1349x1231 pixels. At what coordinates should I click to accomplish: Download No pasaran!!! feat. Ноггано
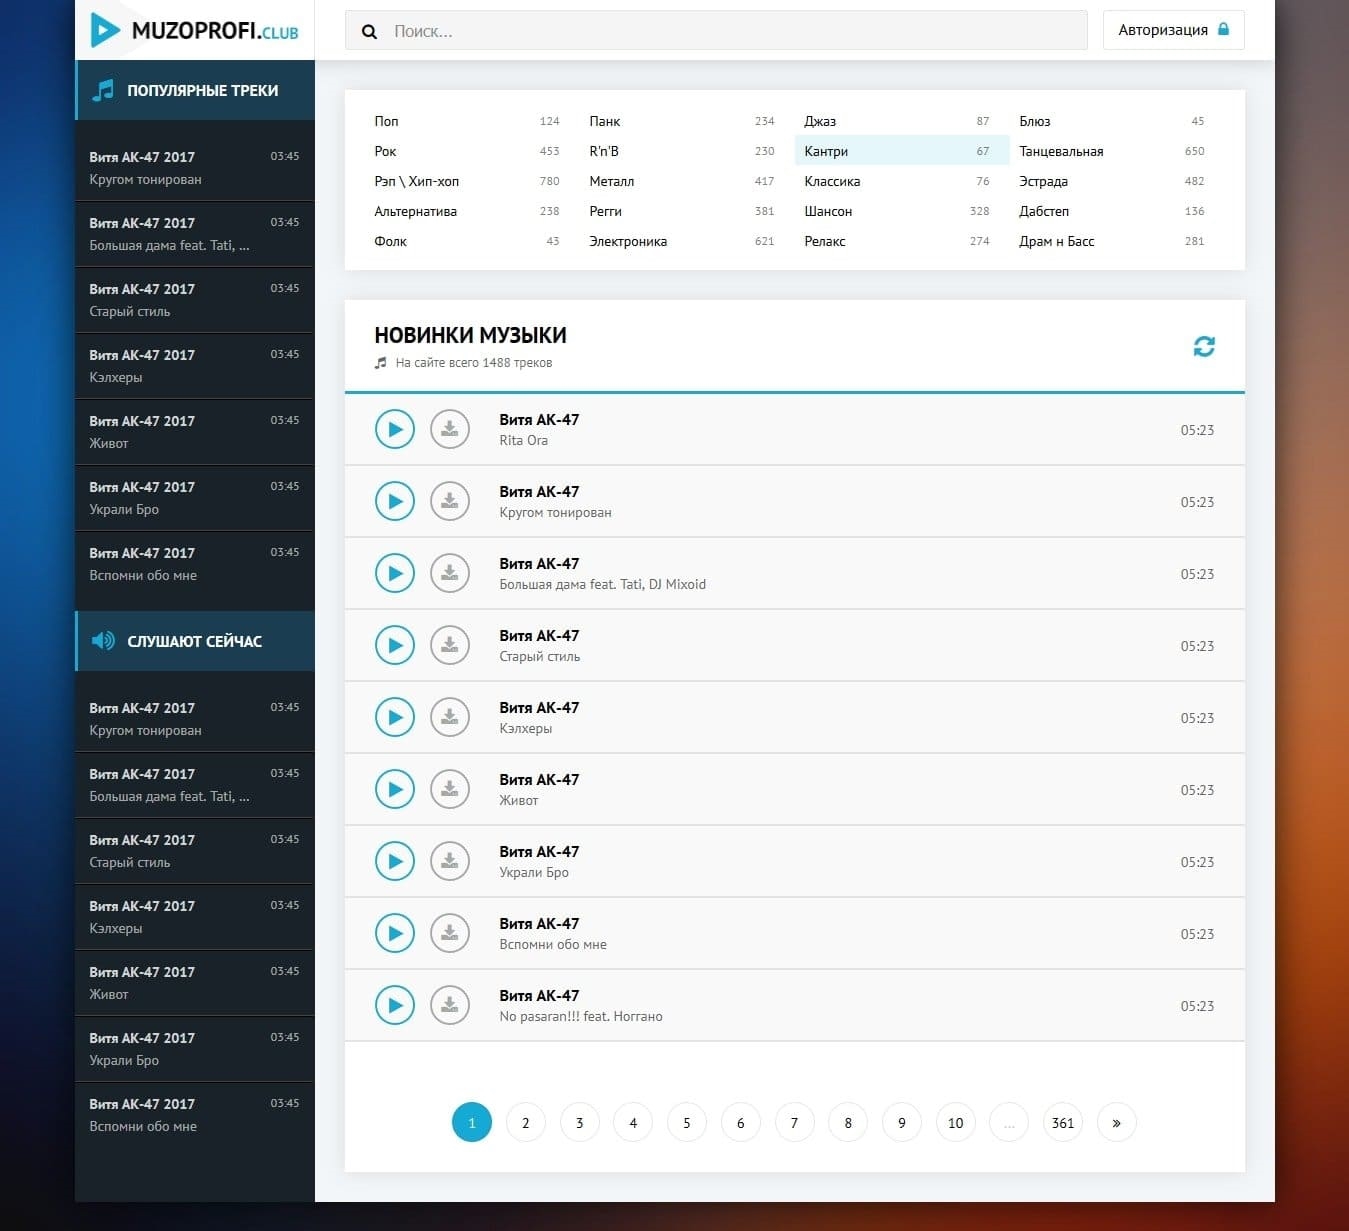point(450,1006)
